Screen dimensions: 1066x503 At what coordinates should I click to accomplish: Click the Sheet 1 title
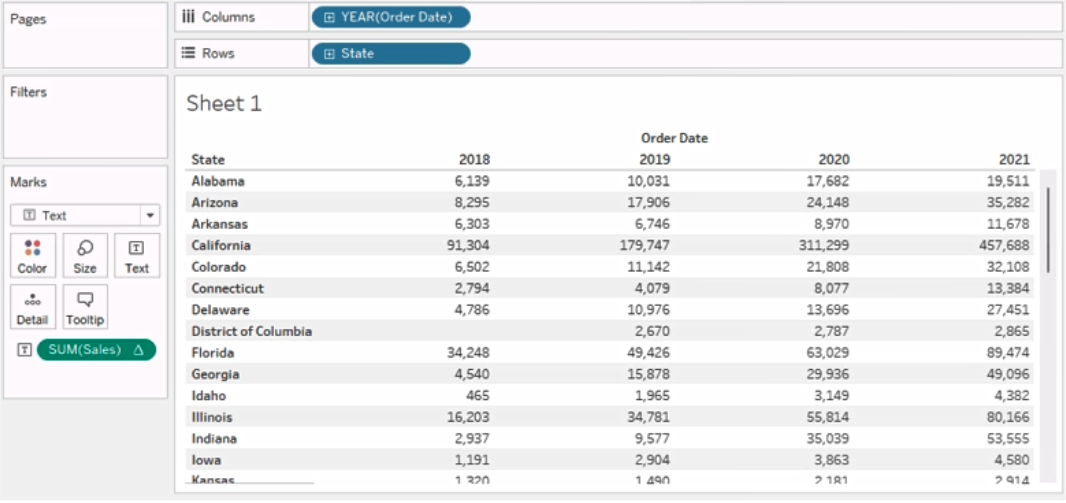tap(224, 104)
